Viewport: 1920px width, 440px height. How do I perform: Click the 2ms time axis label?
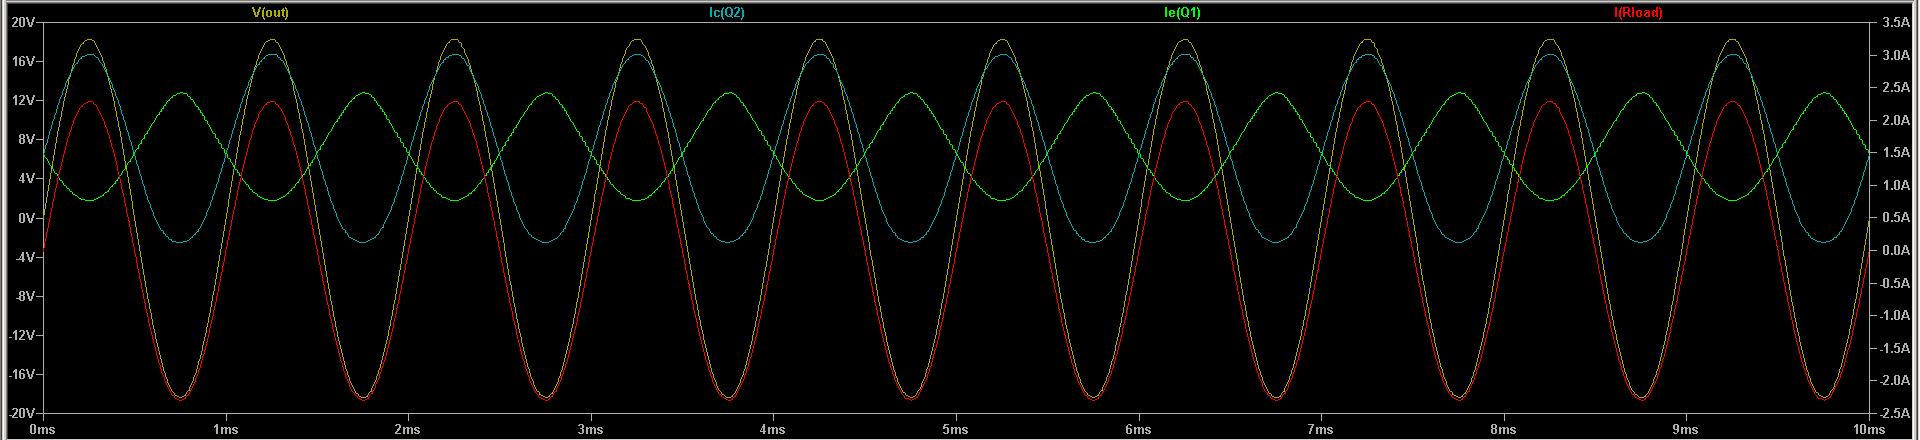pyautogui.click(x=407, y=429)
